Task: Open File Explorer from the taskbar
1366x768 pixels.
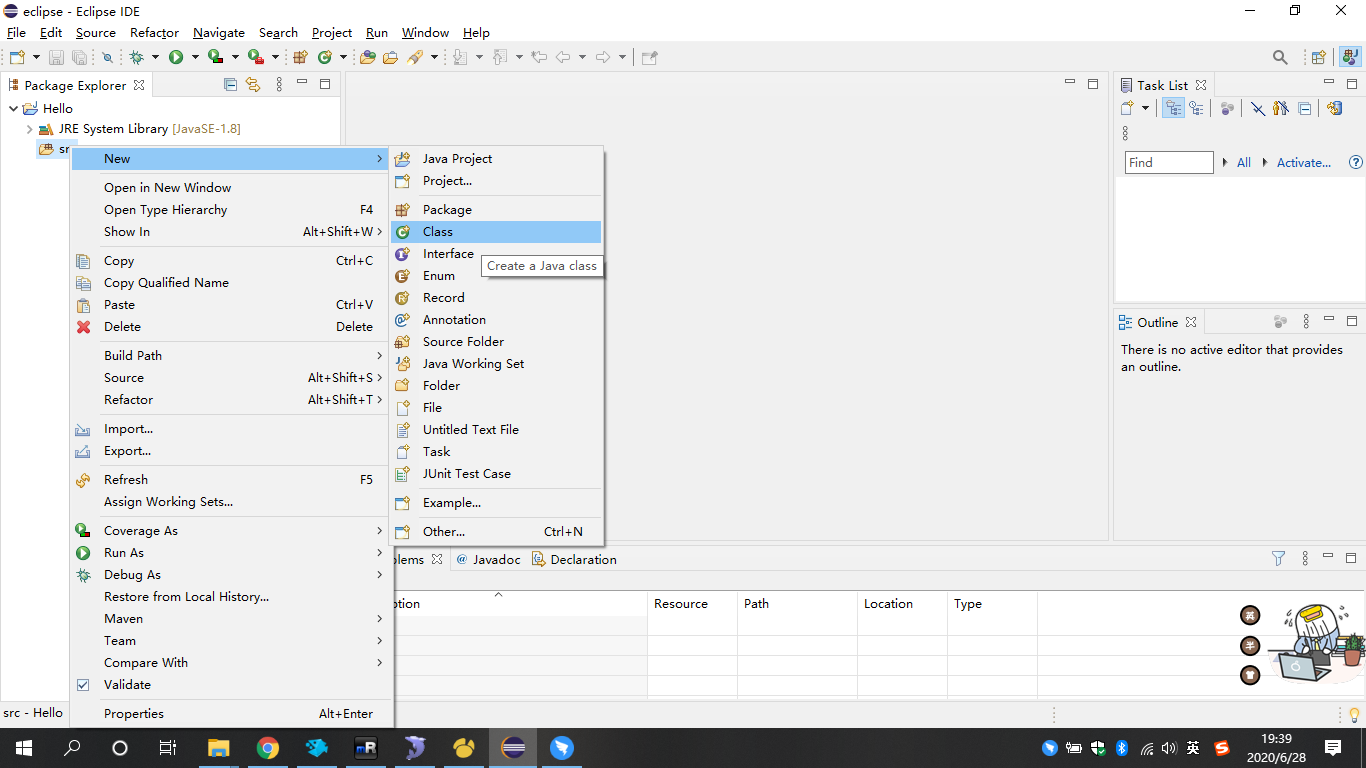Action: tap(218, 748)
